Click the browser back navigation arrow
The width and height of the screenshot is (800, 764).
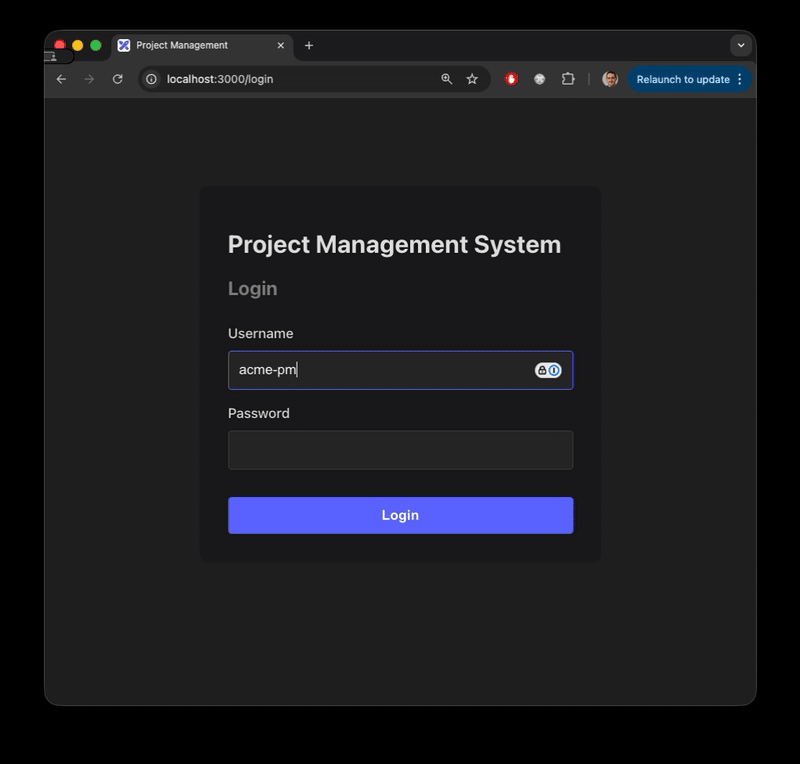(x=60, y=79)
